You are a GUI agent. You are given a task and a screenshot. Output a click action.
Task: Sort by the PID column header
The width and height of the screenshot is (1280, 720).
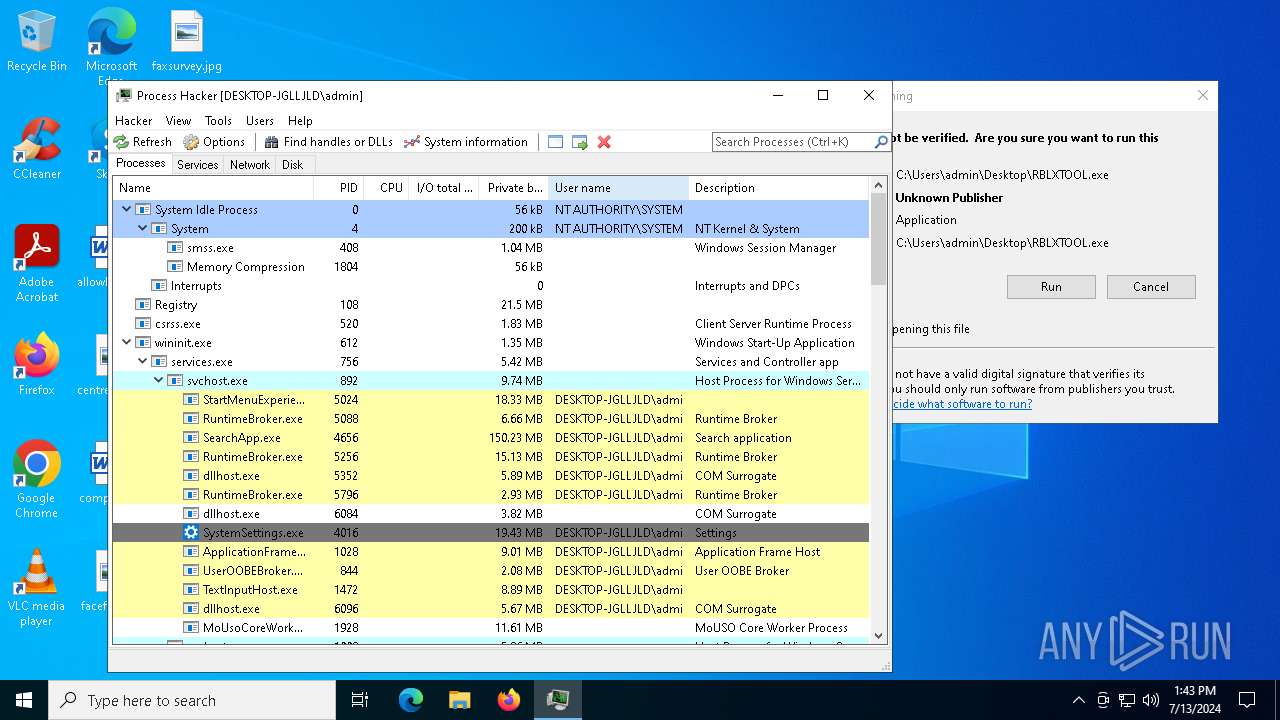tap(338, 188)
